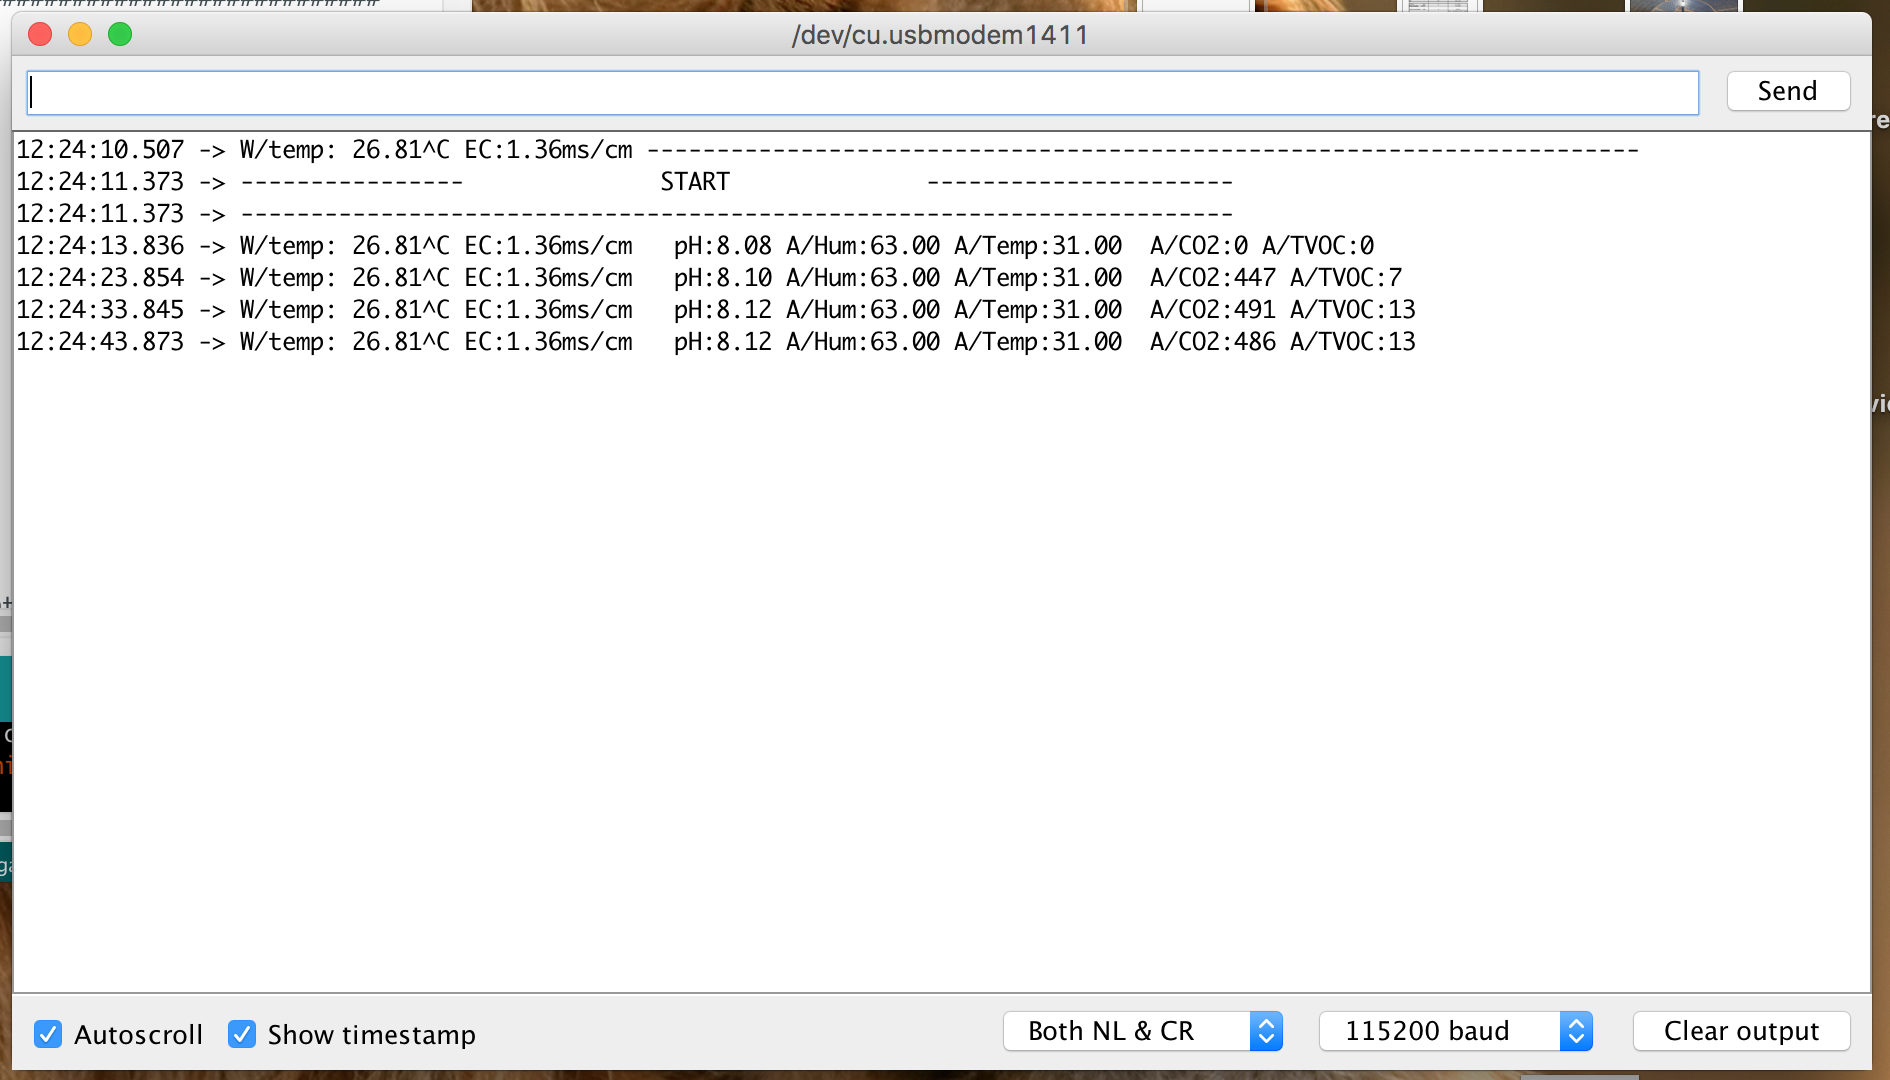Click the green zoom button on title bar
Screen dimensions: 1890x1080
click(120, 33)
